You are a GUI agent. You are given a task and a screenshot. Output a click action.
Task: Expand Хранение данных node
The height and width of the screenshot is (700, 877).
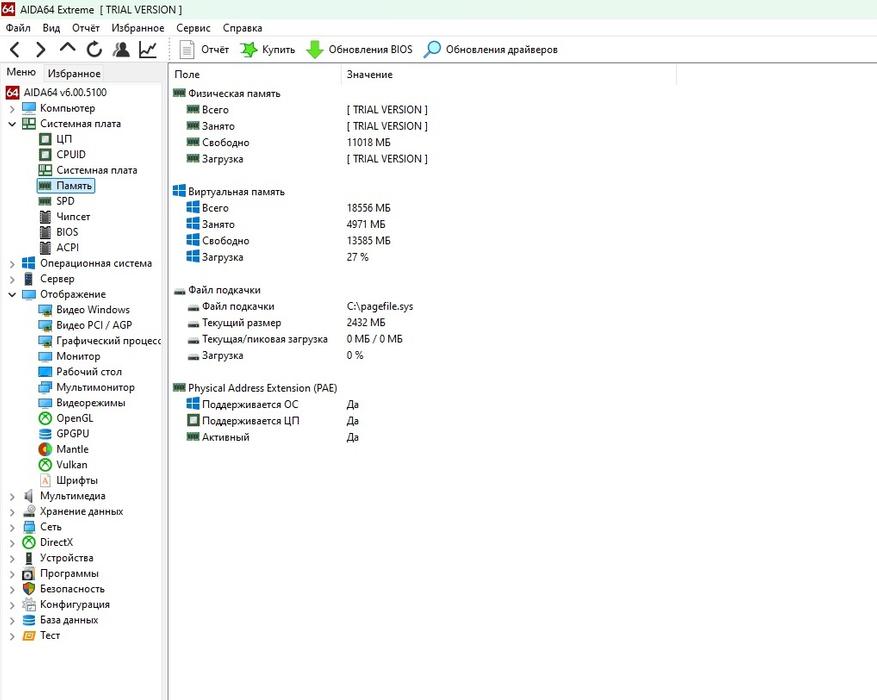12,512
